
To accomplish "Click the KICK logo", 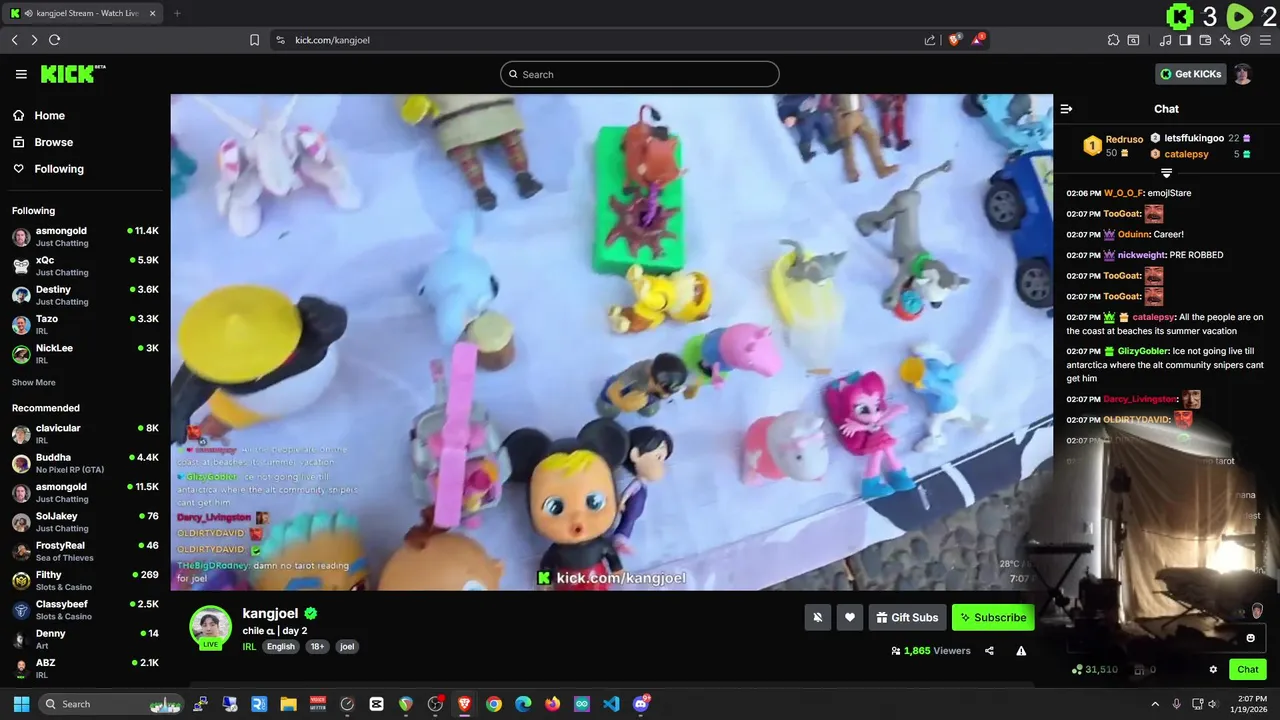I will click(73, 74).
